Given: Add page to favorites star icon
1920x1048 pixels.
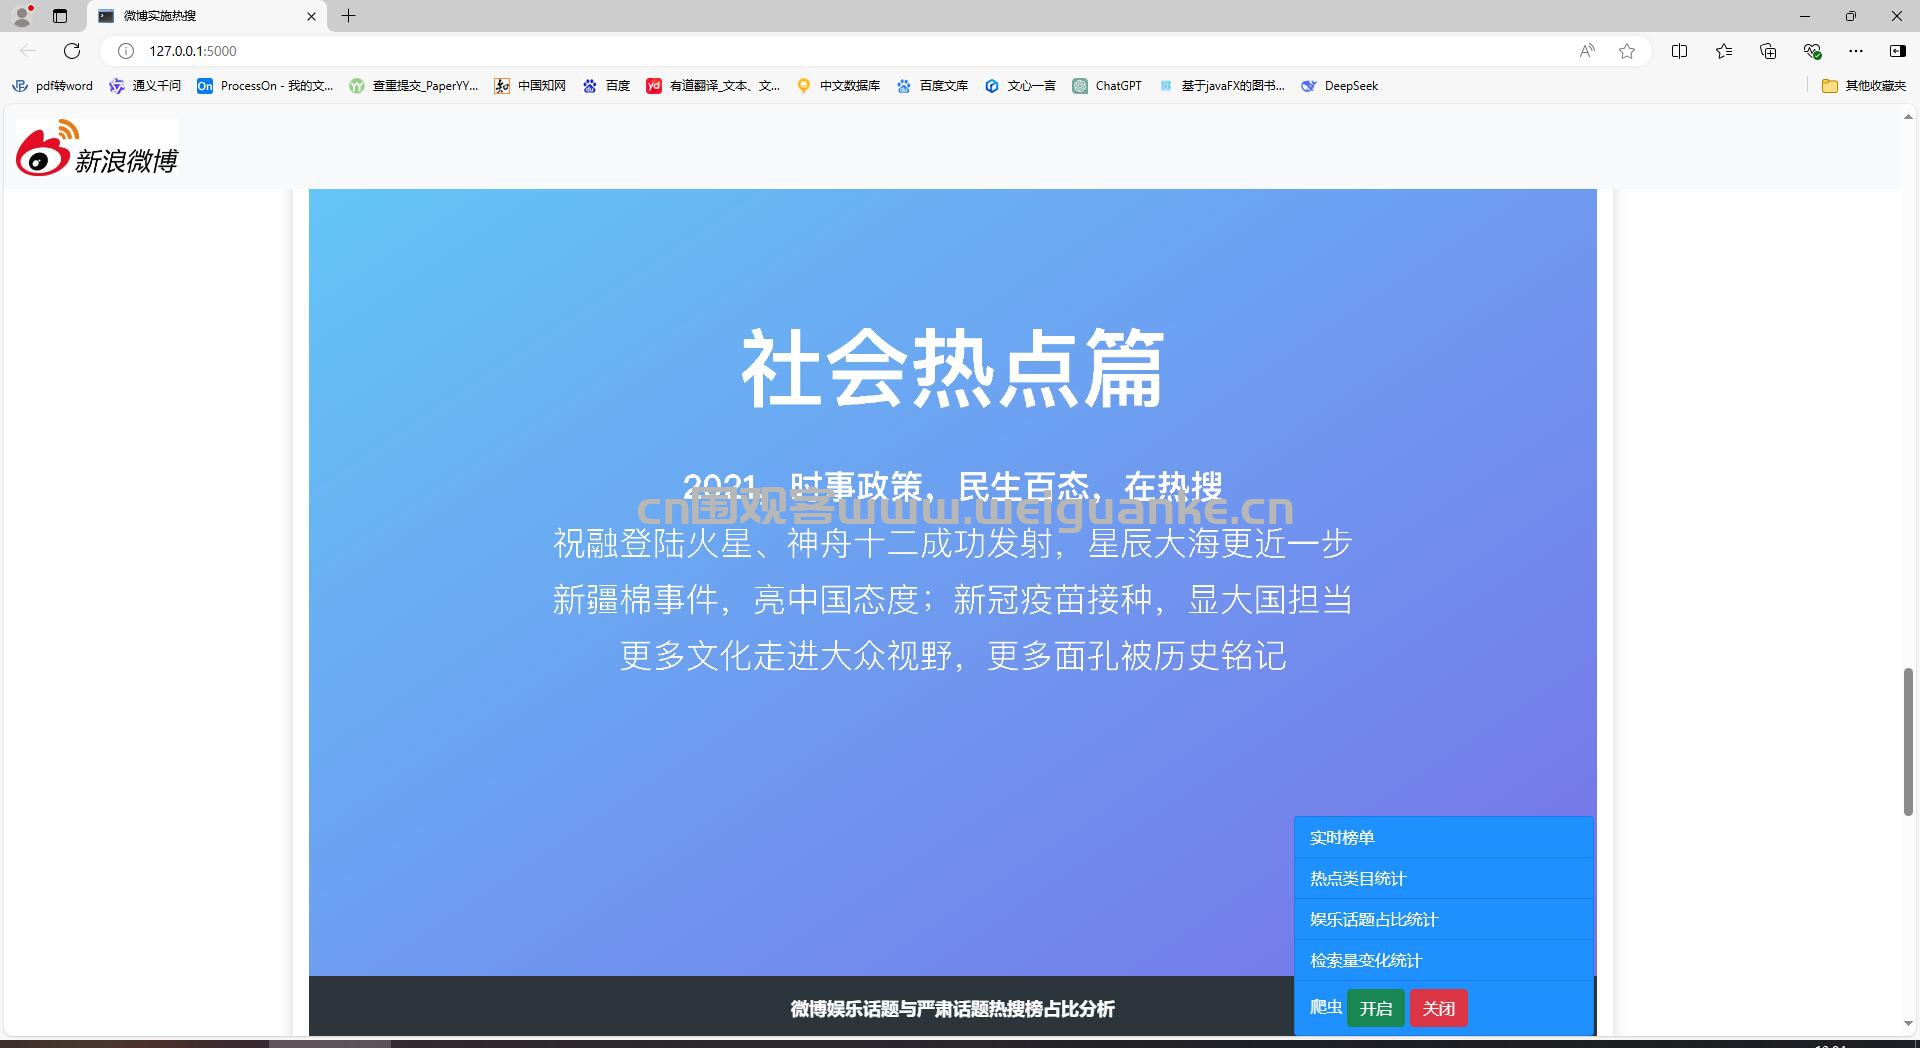Looking at the screenshot, I should pos(1627,51).
